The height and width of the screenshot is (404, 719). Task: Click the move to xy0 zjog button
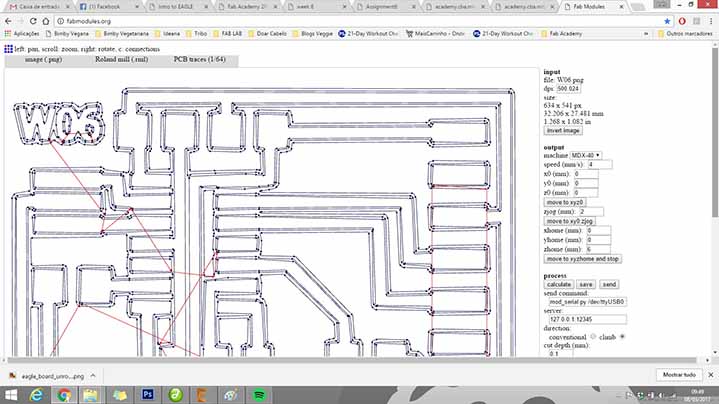pyautogui.click(x=570, y=221)
